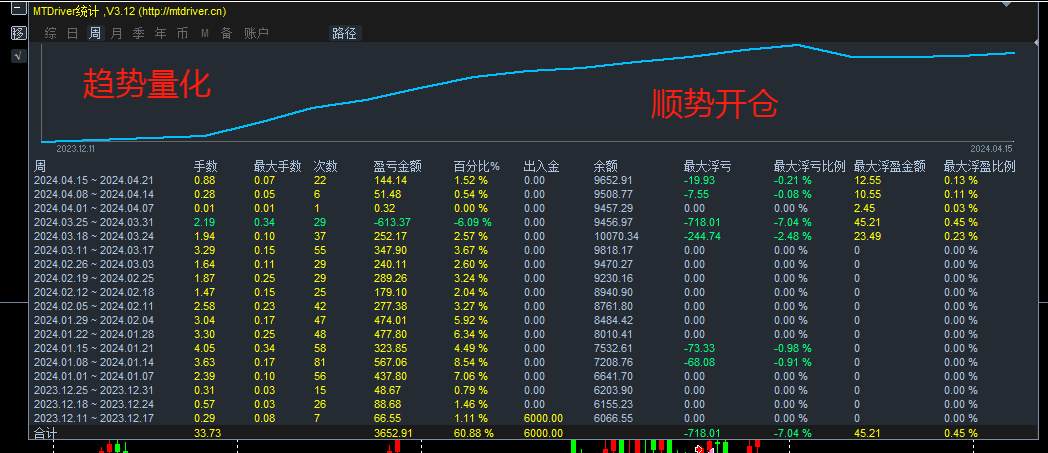
Task: Open the 季 quarterly tab
Action: click(x=138, y=33)
